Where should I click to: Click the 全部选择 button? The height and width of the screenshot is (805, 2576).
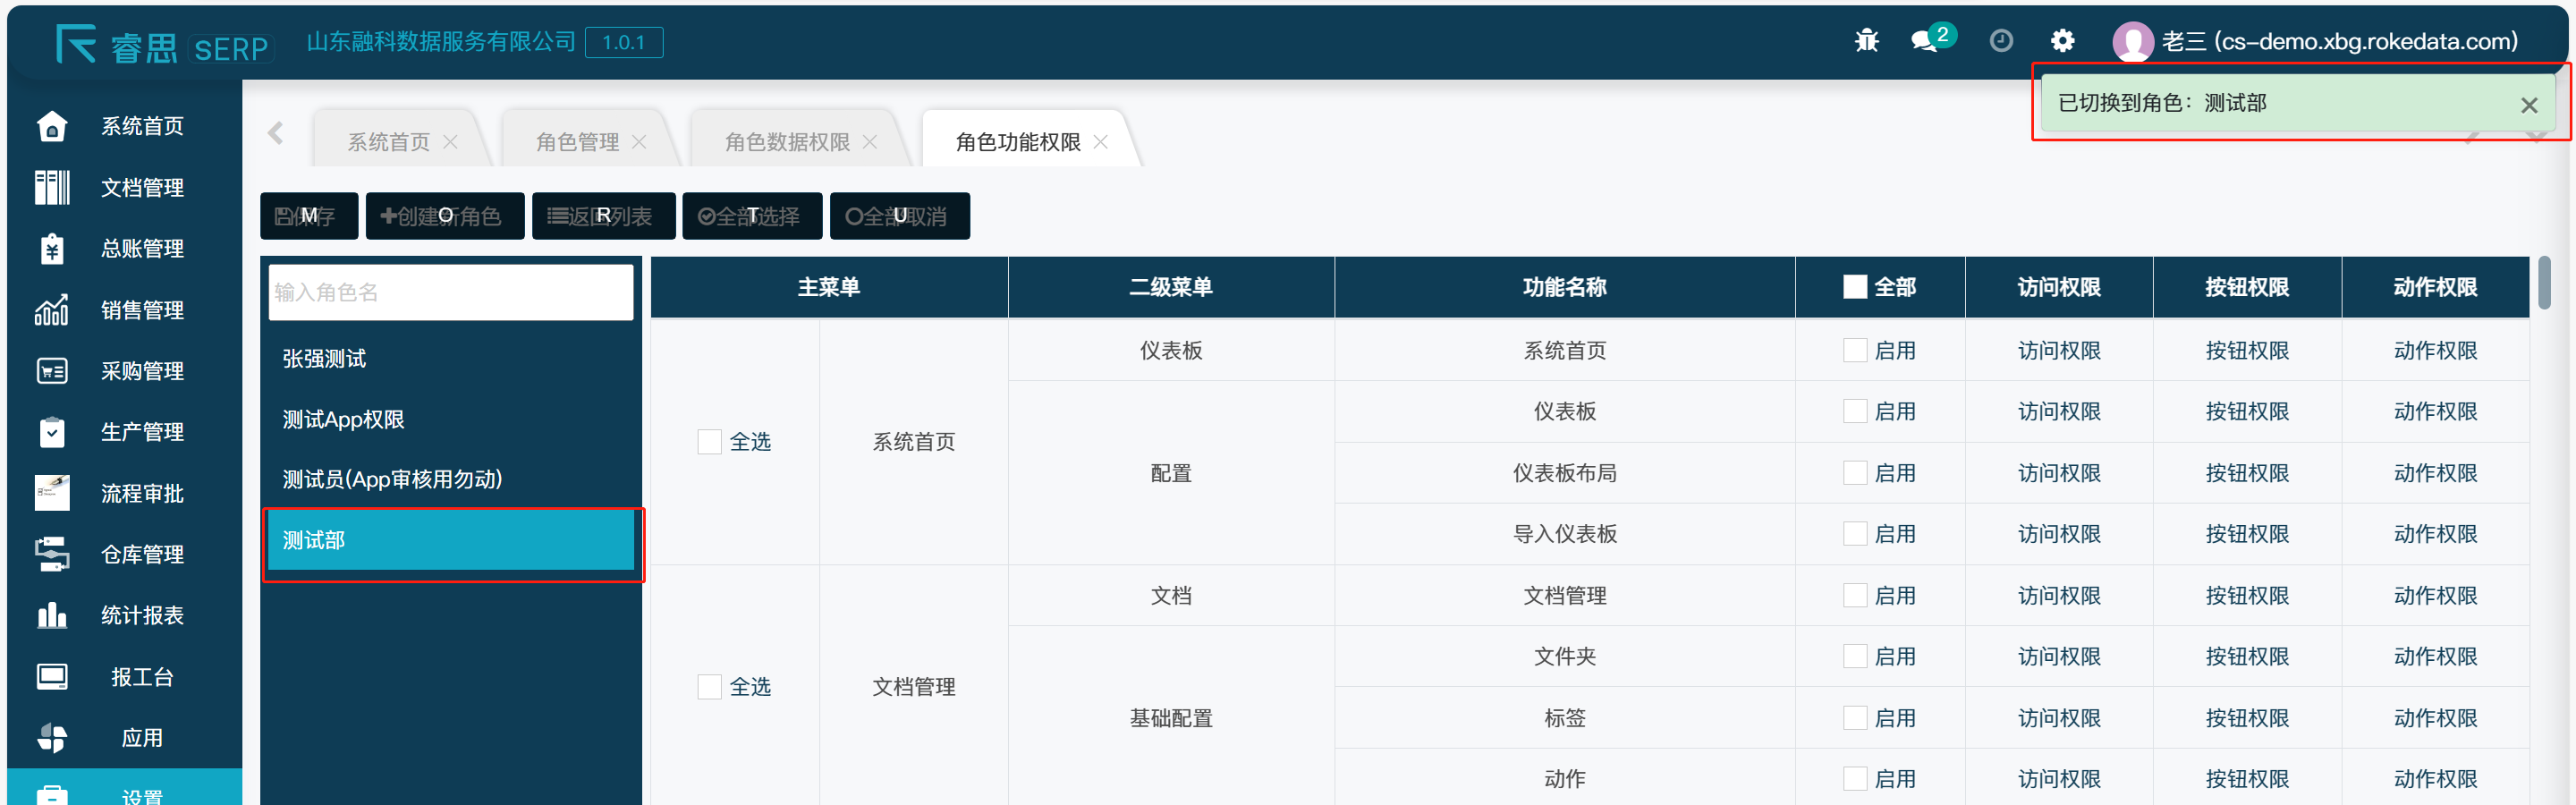click(x=751, y=216)
